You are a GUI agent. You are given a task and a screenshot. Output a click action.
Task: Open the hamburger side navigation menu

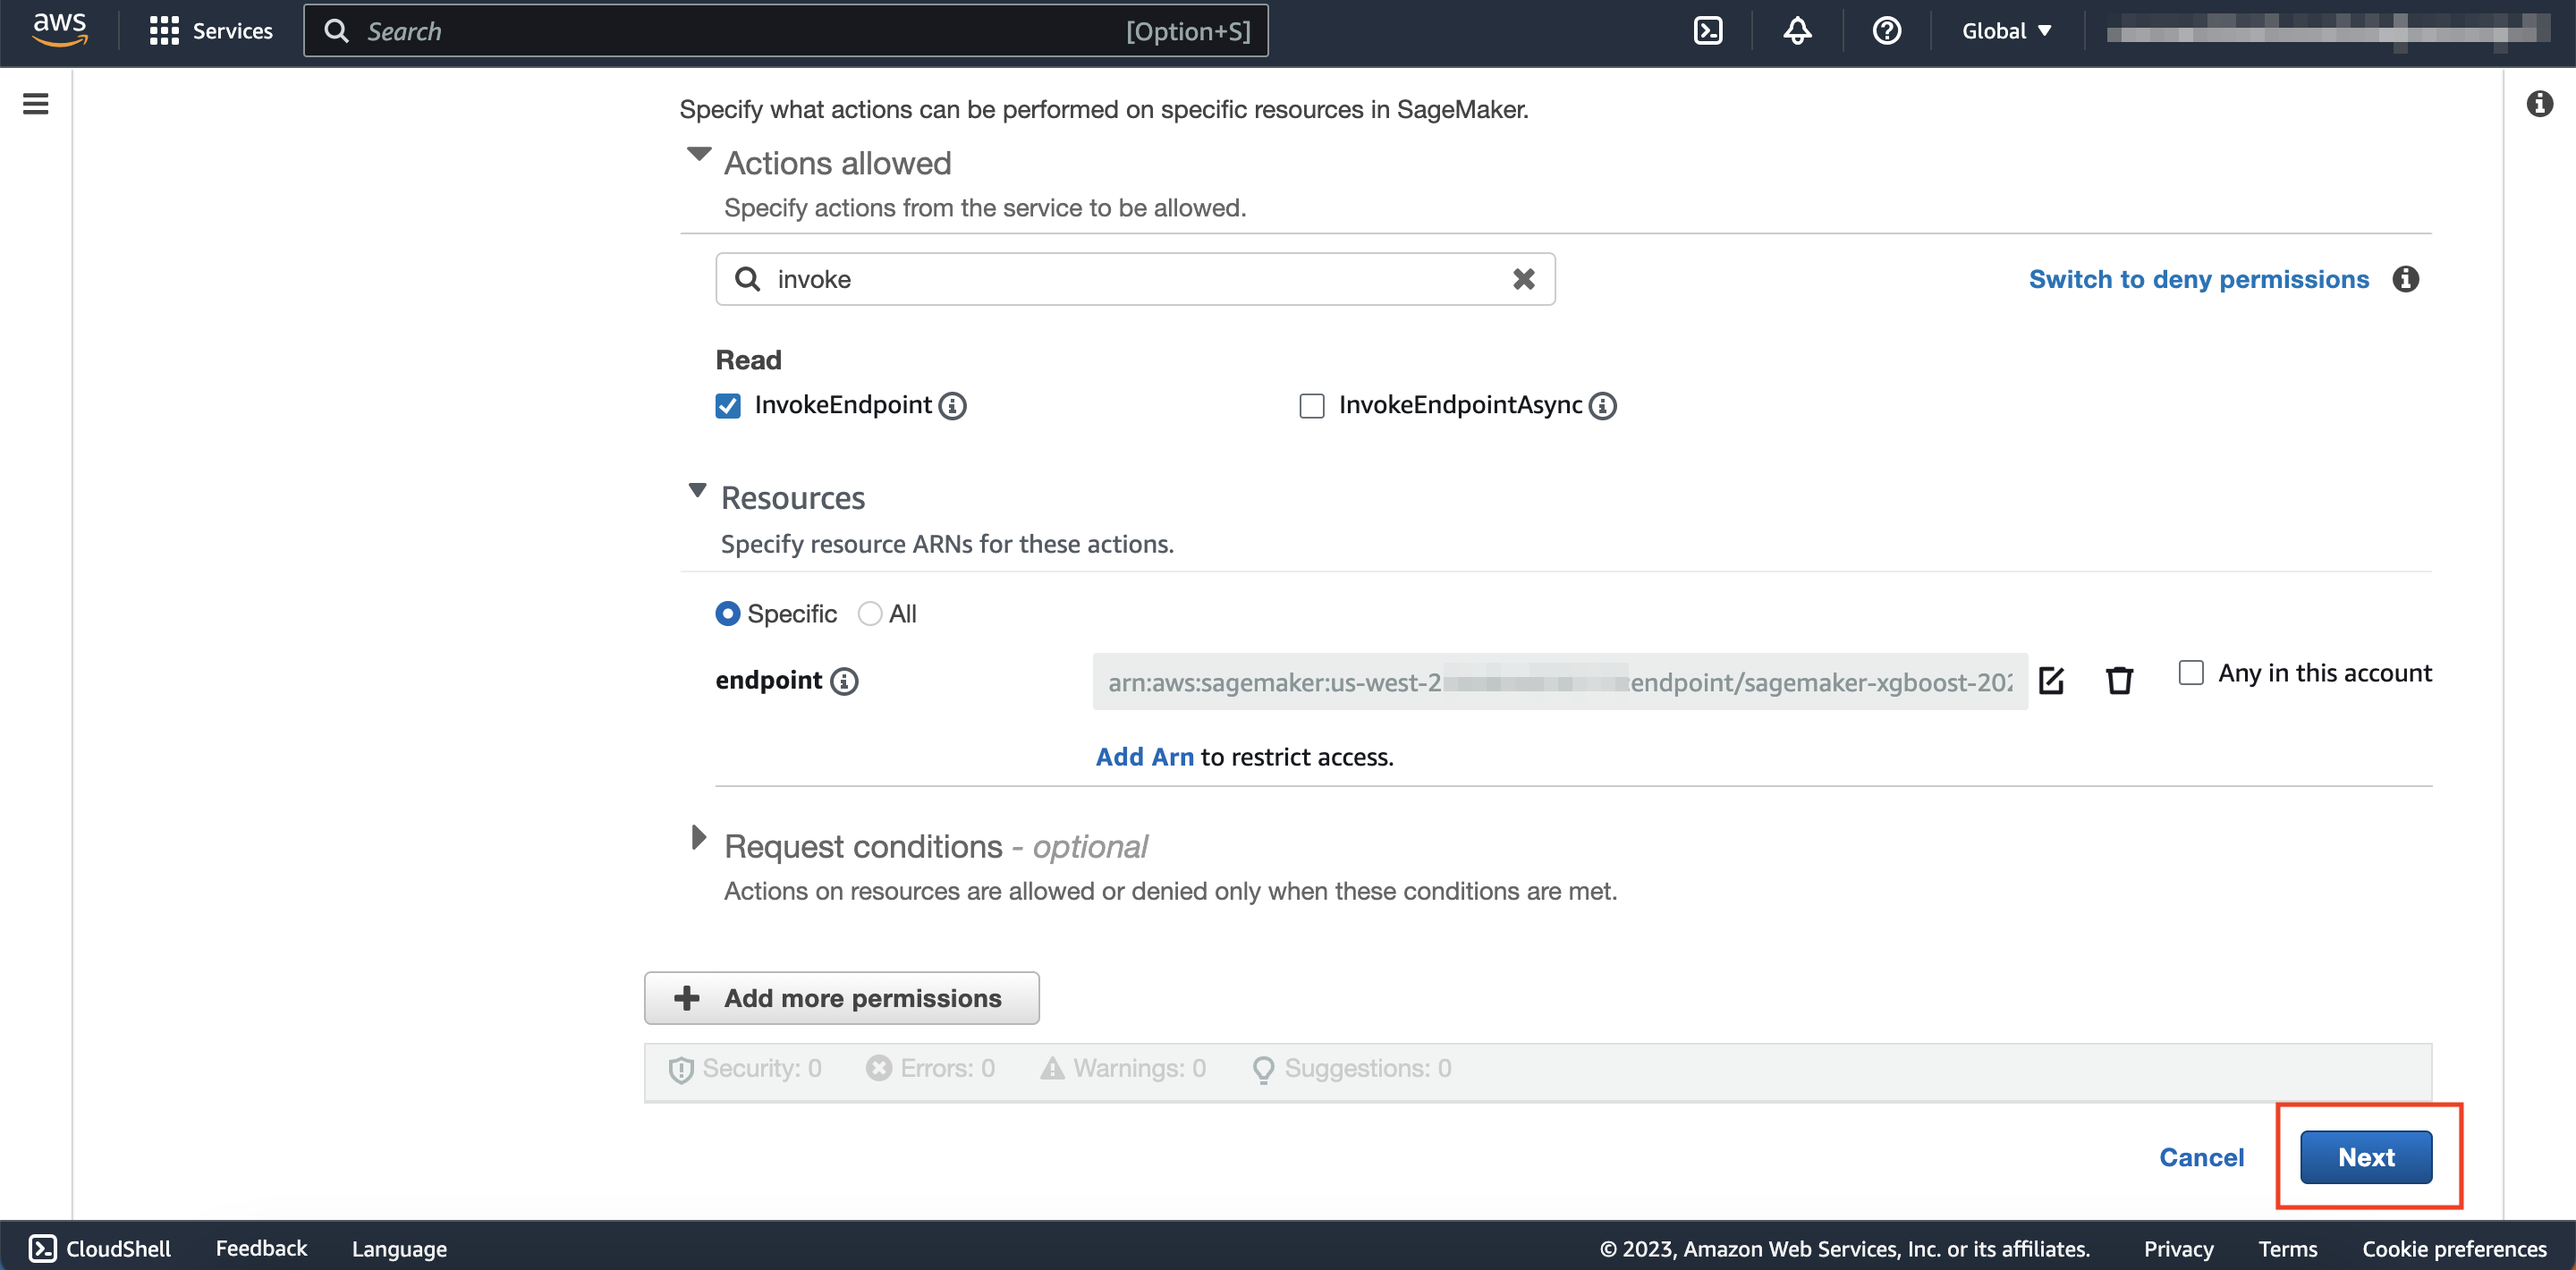click(x=35, y=104)
